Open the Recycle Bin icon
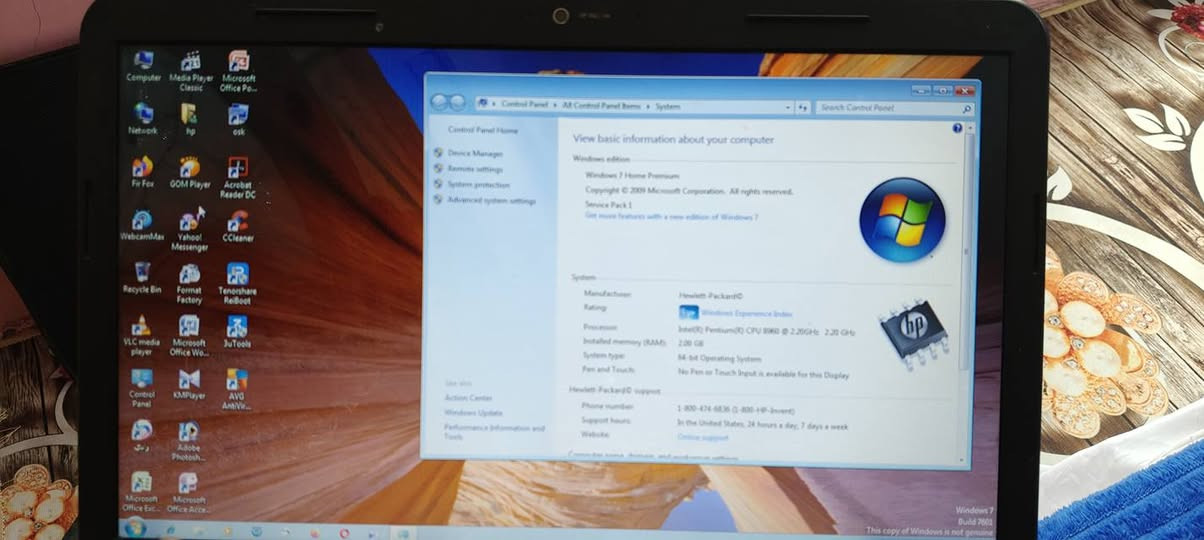This screenshot has height=540, width=1204. [142, 277]
